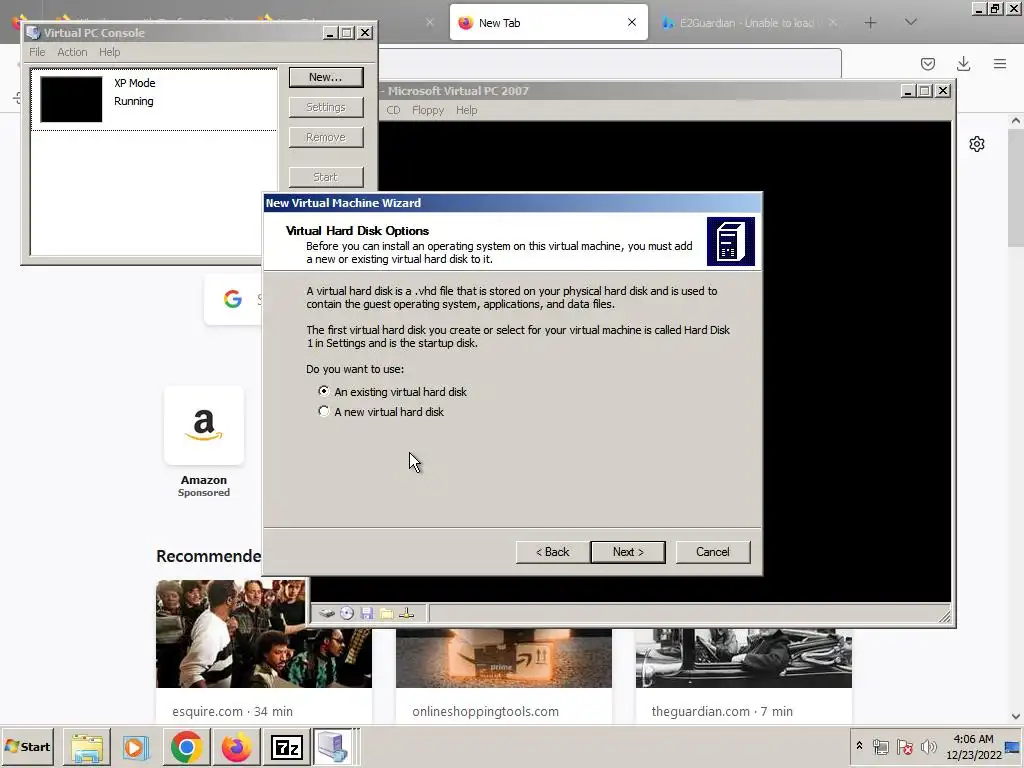This screenshot has width=1024, height=768.
Task: Click network adapter icon in VM status bar
Action: pyautogui.click(x=406, y=613)
